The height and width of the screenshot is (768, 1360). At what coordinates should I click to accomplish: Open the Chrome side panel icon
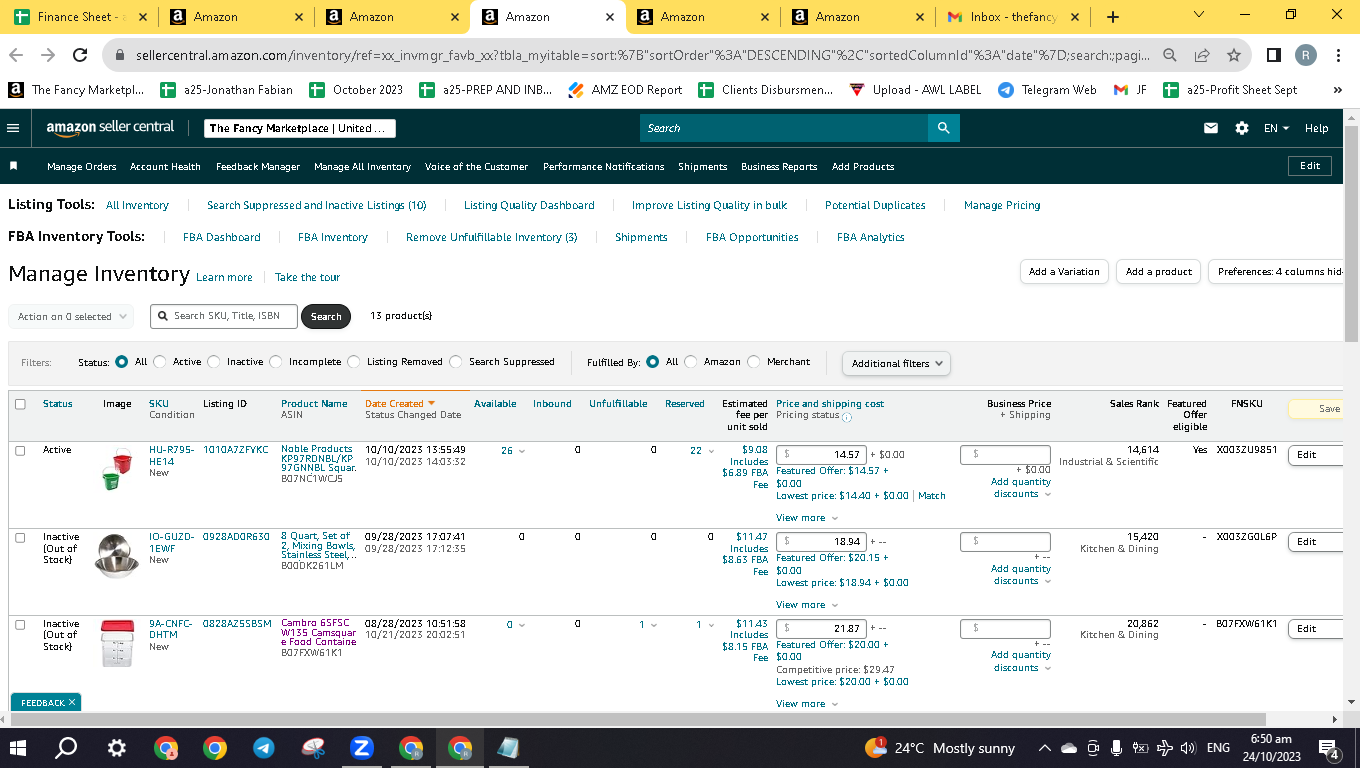(1274, 55)
